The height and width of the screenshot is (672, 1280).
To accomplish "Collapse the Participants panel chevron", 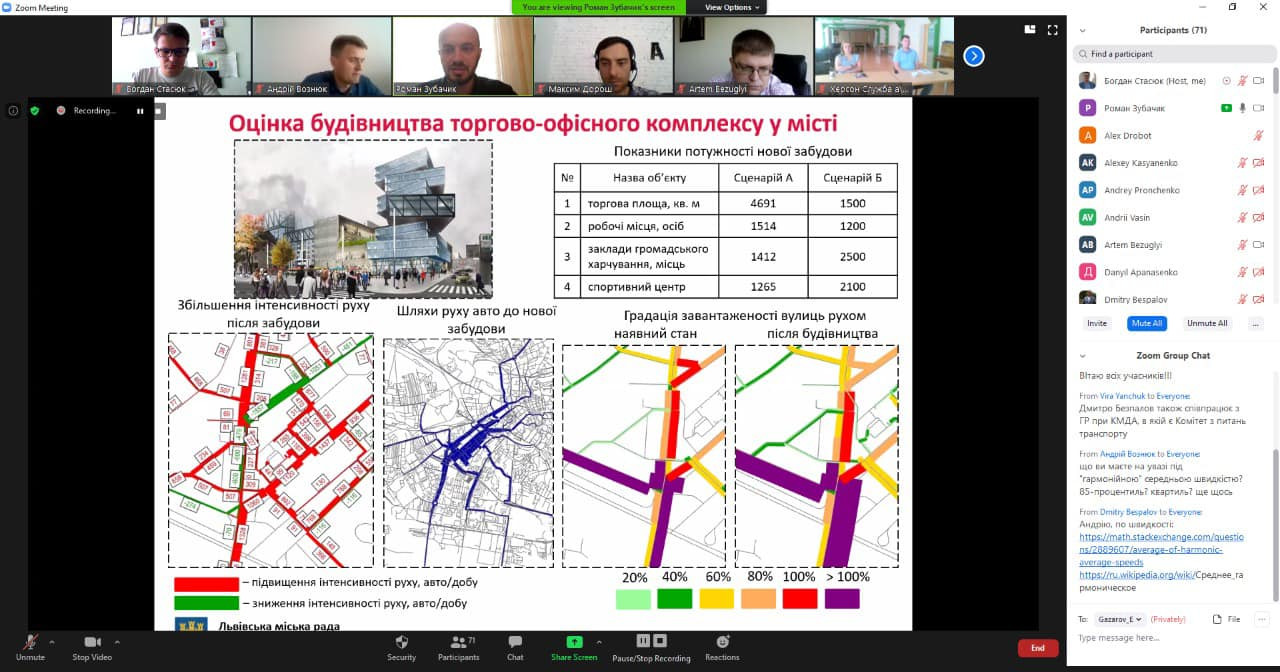I will click(x=1082, y=30).
